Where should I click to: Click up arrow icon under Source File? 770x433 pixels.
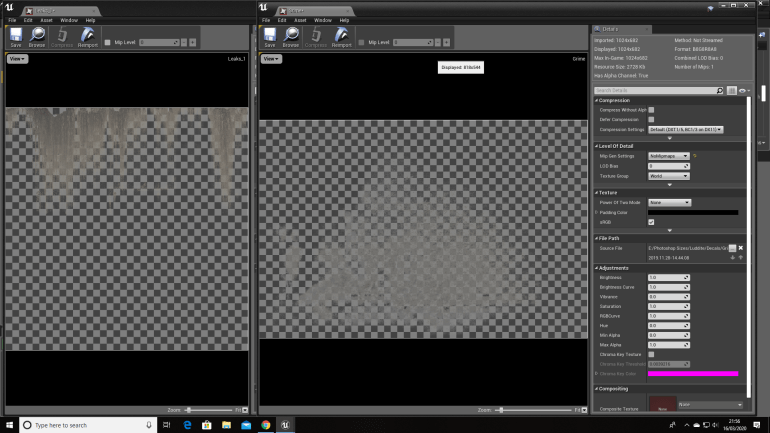pos(741,257)
